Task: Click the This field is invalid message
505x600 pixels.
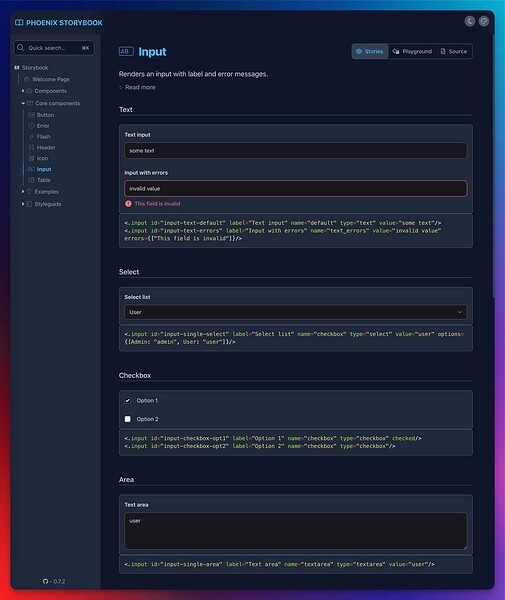Action: (157, 204)
